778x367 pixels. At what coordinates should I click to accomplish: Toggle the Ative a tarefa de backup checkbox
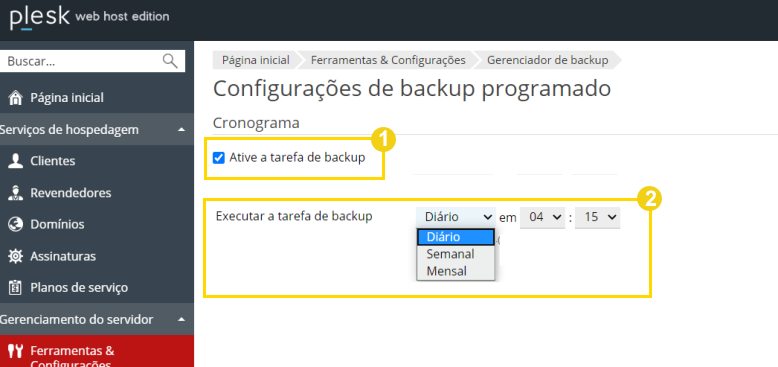pyautogui.click(x=218, y=158)
